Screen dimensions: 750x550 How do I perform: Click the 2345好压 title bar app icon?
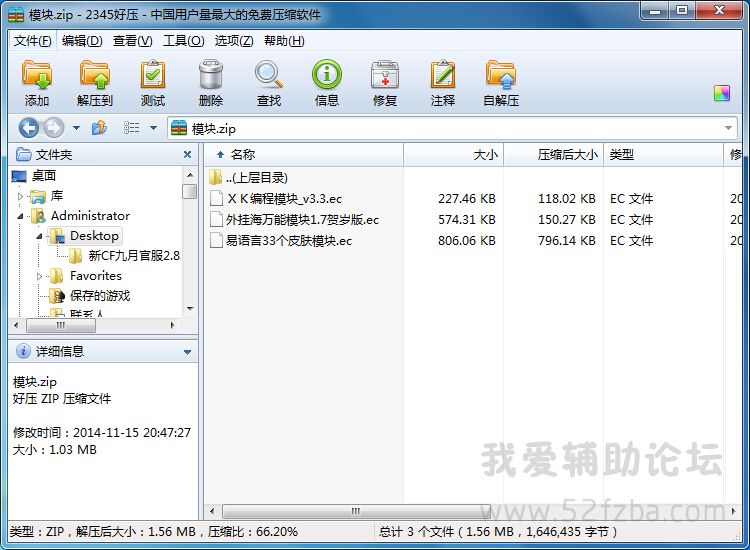coord(16,15)
